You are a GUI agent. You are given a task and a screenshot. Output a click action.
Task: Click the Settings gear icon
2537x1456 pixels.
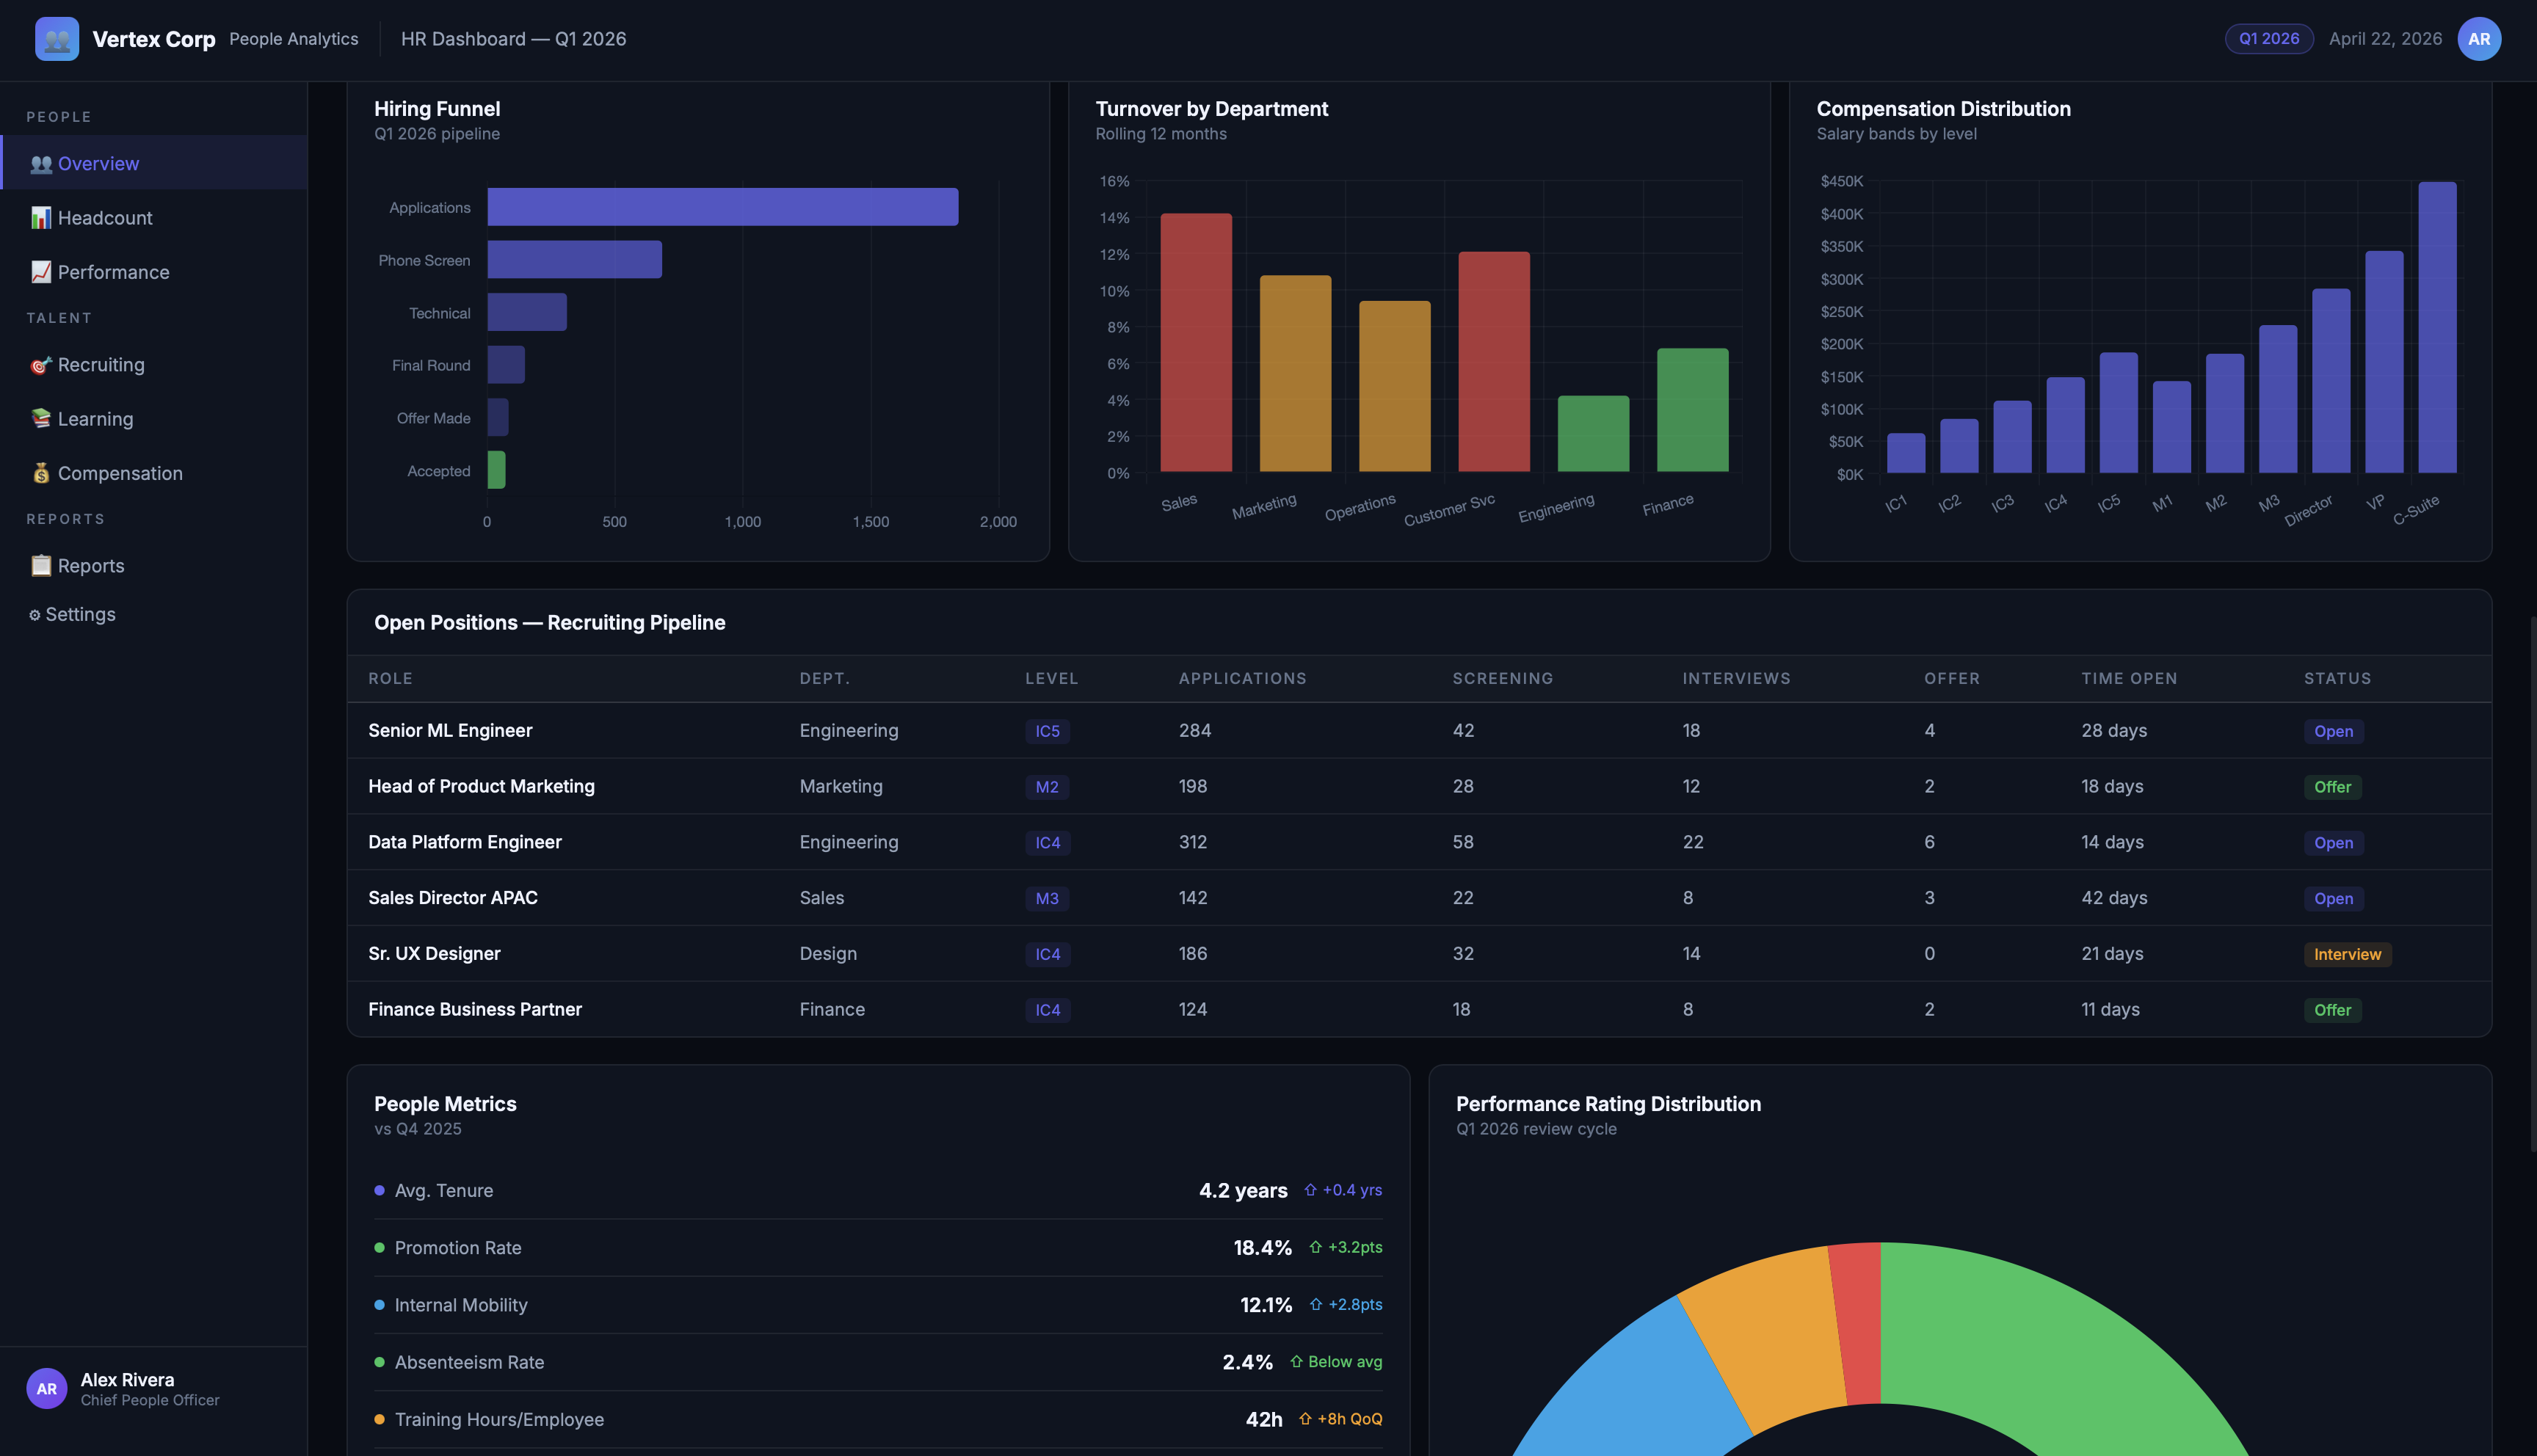(x=35, y=615)
